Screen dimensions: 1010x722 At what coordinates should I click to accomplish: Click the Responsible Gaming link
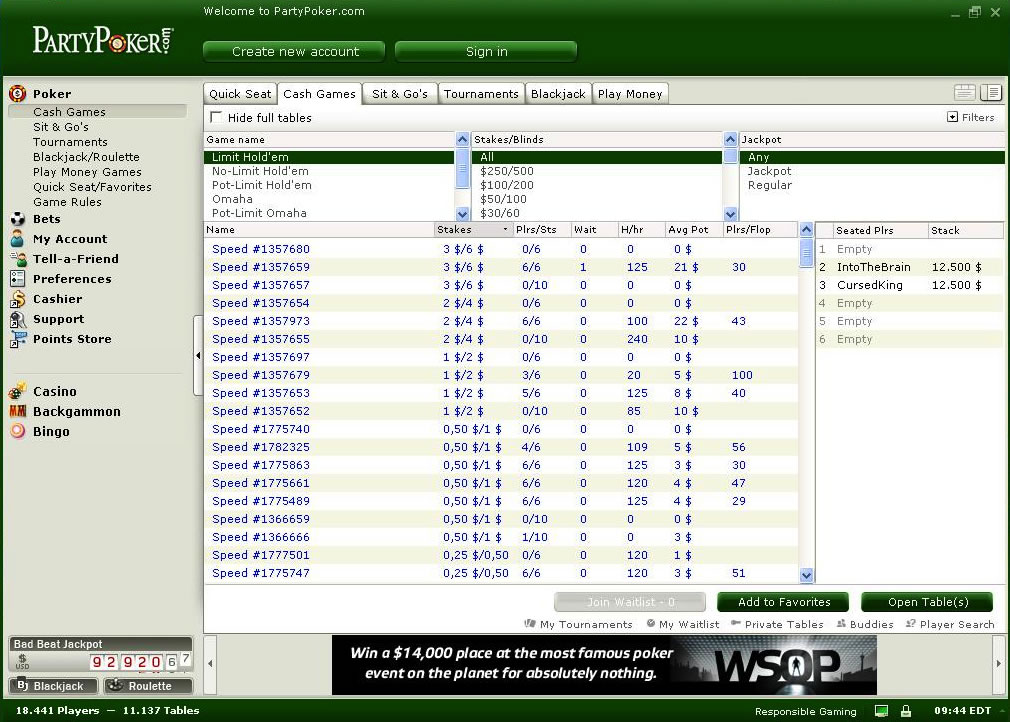point(805,712)
